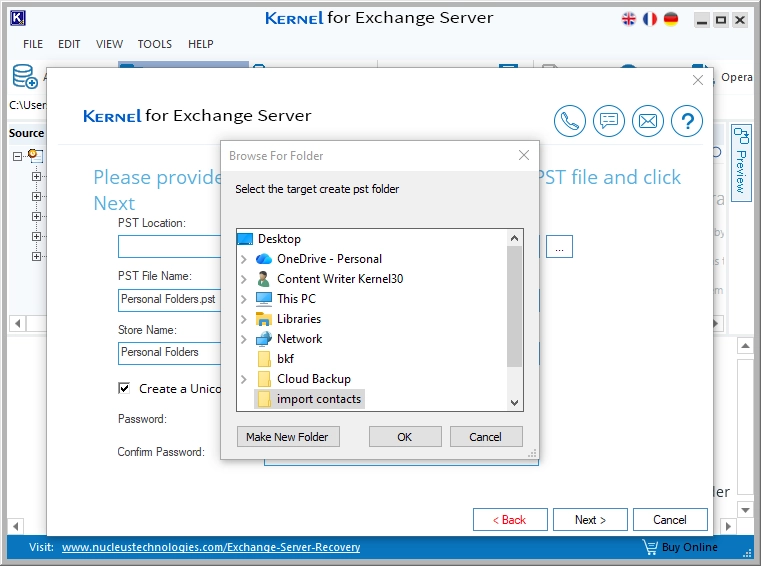The image size is (761, 566).
Task: Select the Desktop icon in folder tree
Action: click(245, 239)
